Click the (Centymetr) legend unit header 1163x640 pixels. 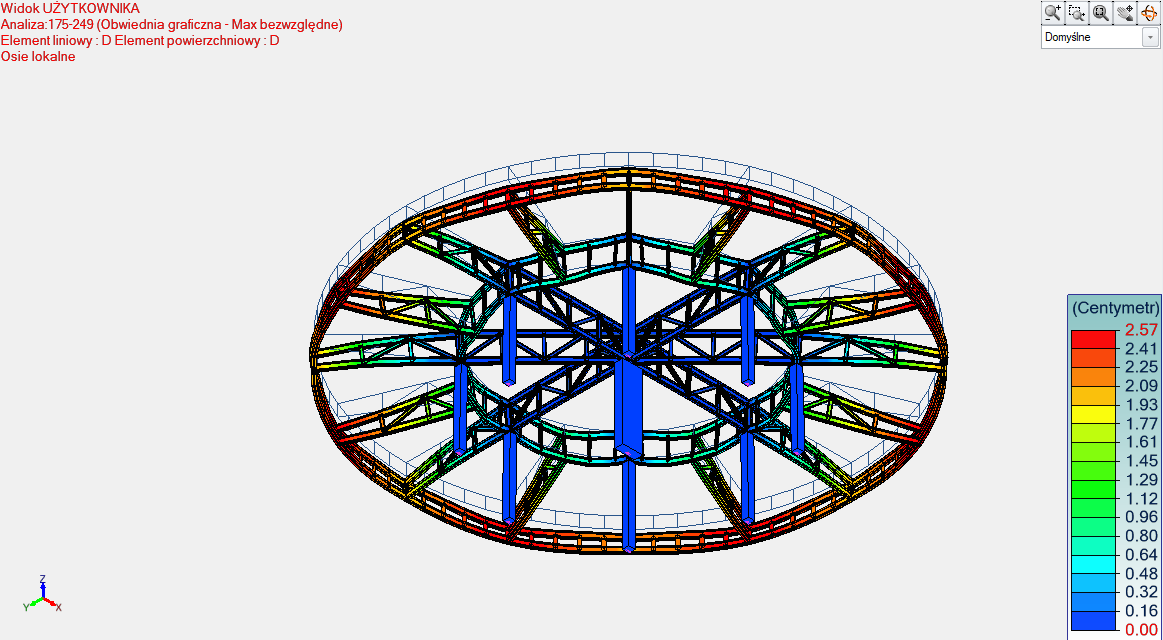point(1115,308)
